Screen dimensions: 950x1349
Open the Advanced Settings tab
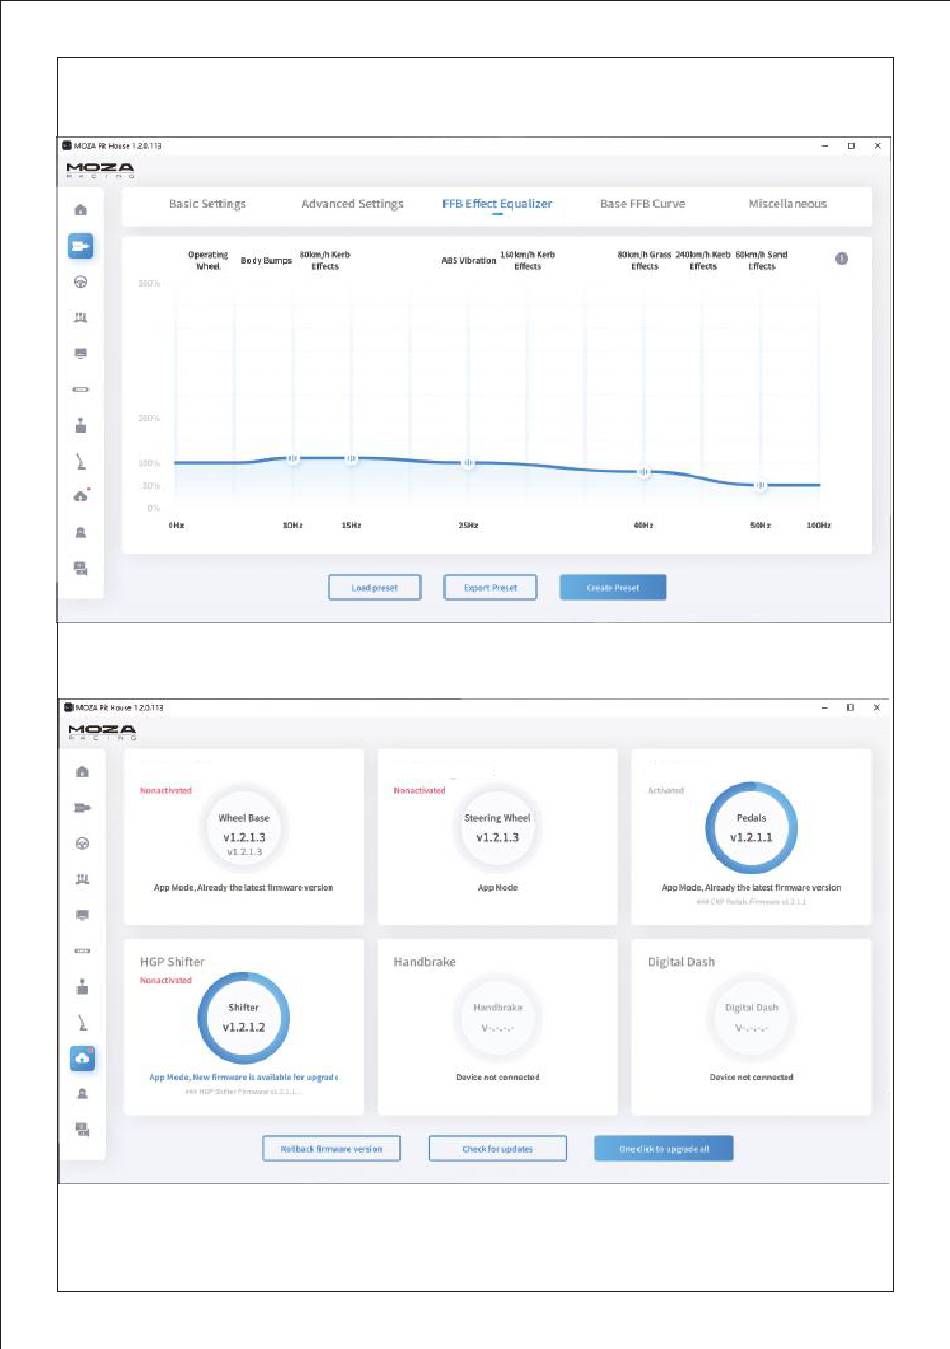(353, 204)
